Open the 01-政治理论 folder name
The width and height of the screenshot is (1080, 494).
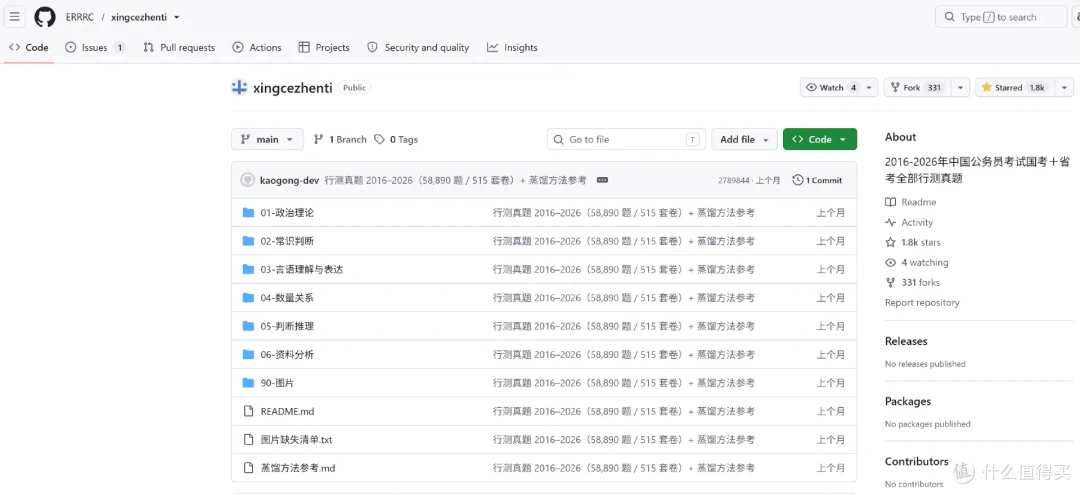[287, 213]
